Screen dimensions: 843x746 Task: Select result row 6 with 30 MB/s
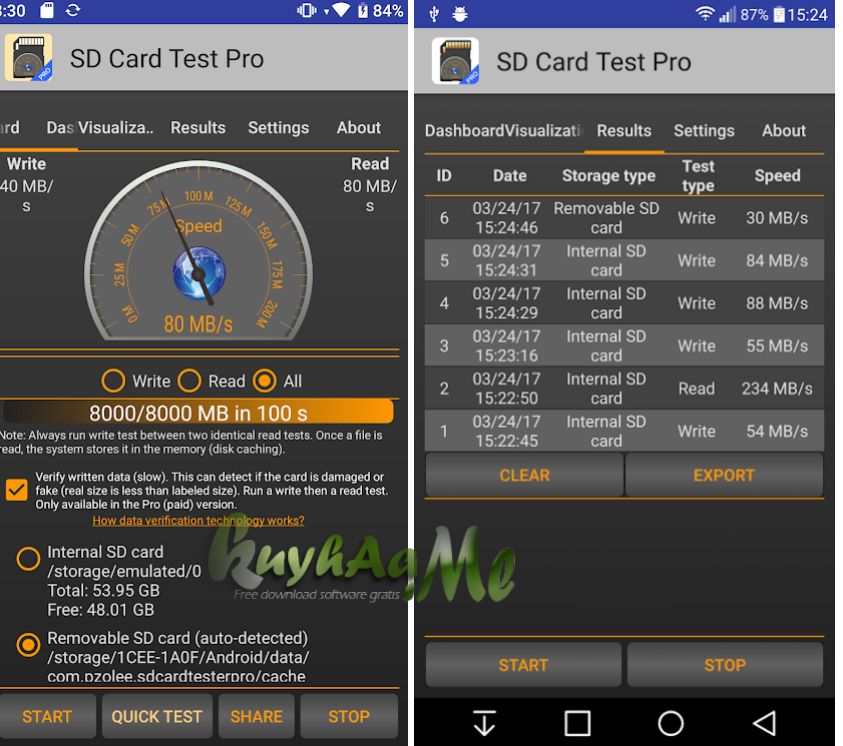624,218
